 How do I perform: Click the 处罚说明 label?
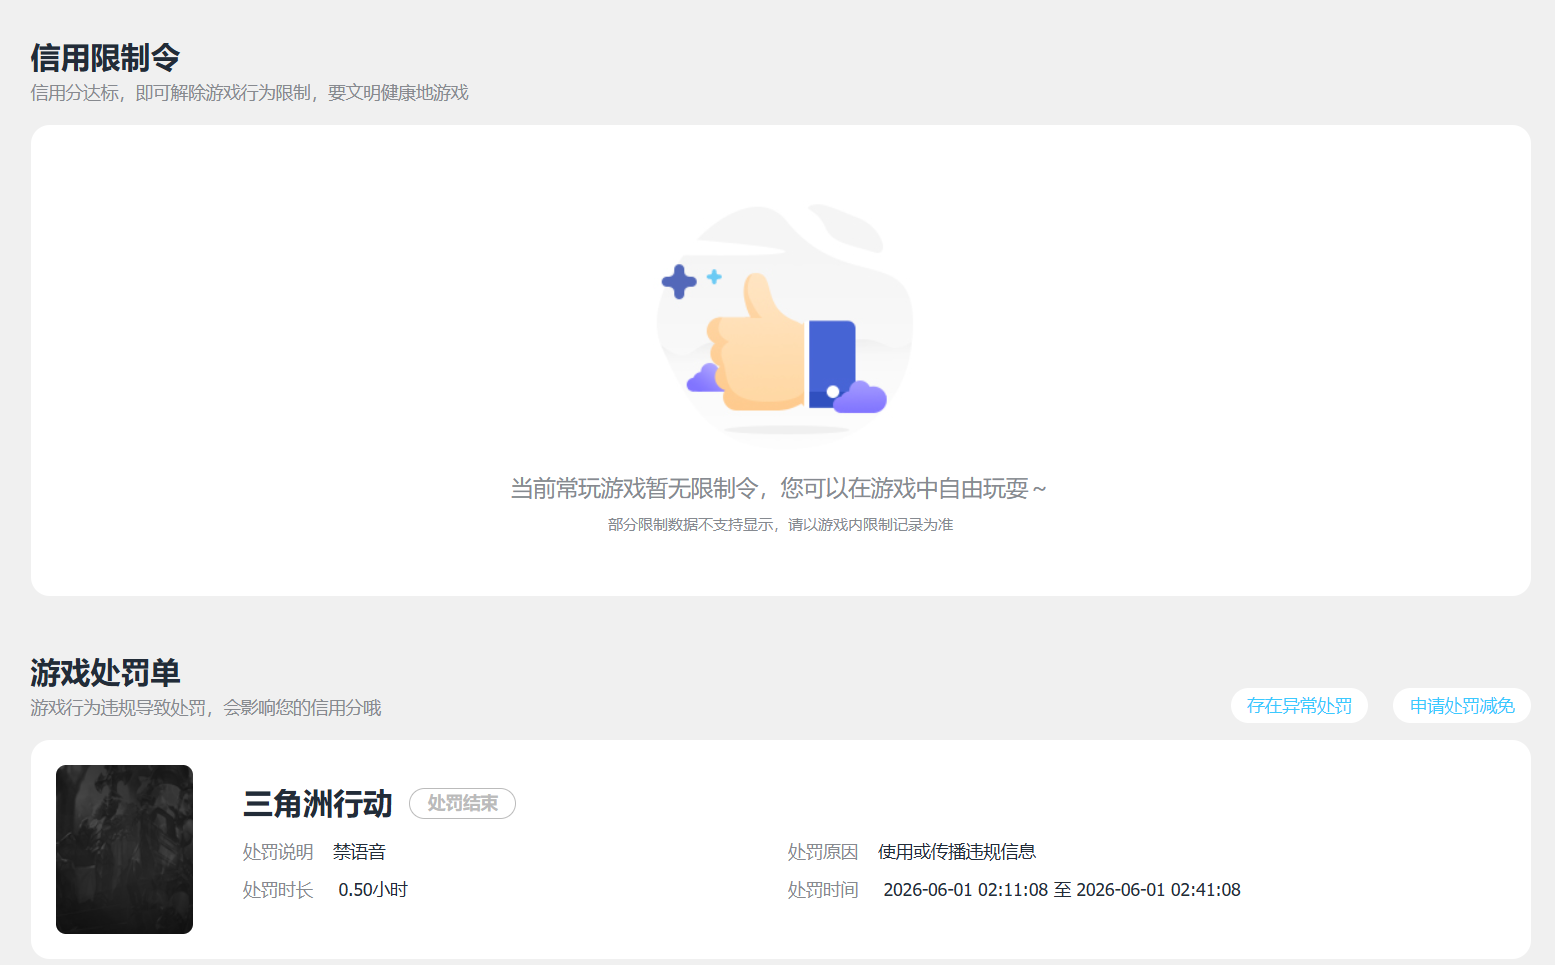click(x=278, y=852)
